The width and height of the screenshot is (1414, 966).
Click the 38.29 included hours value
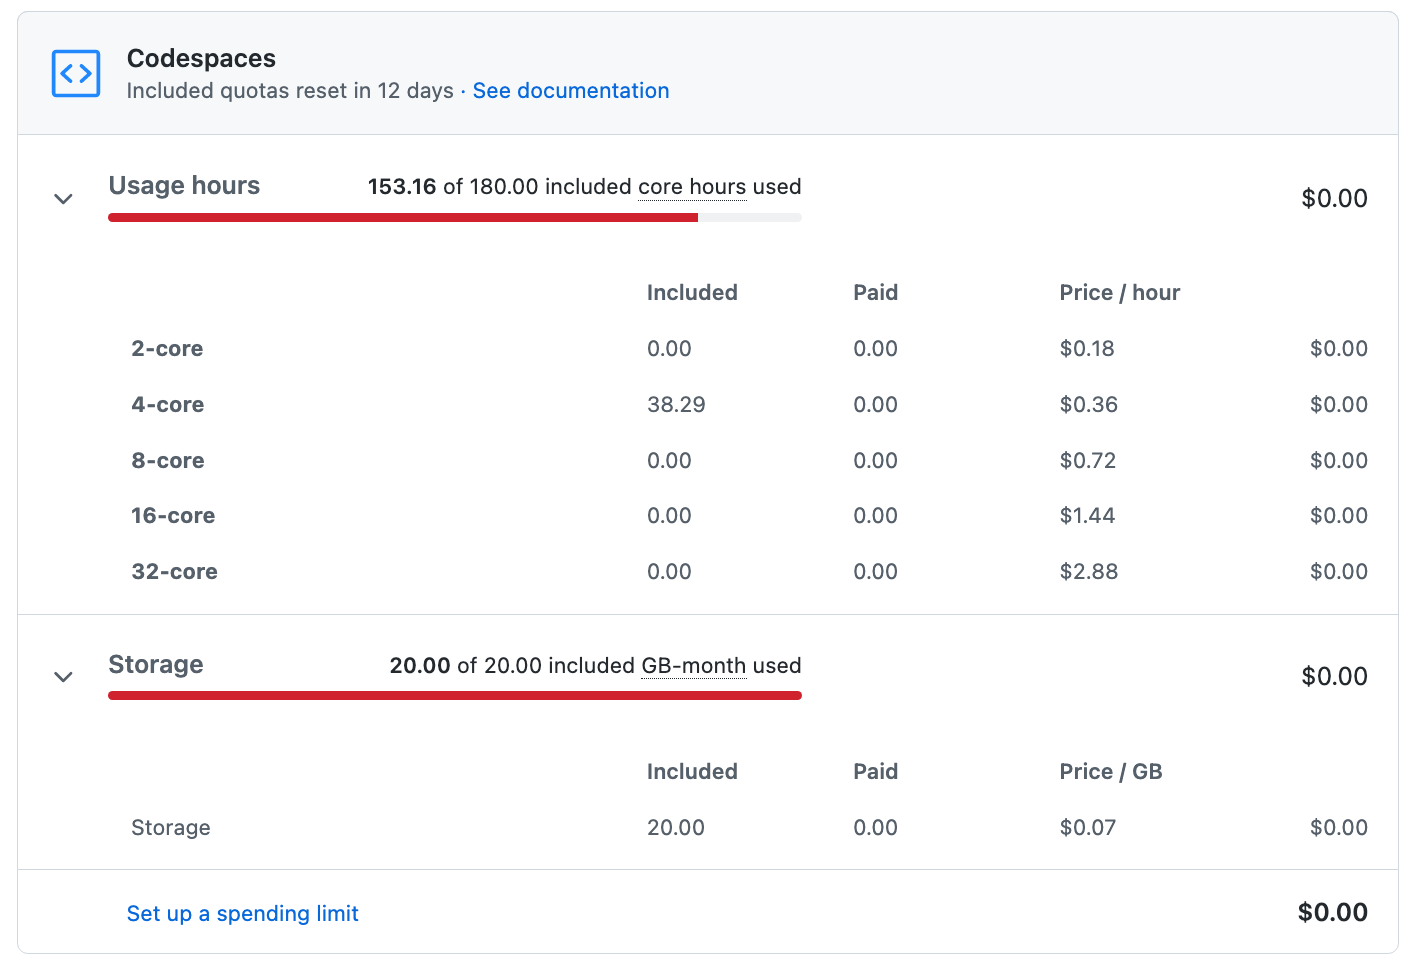pyautogui.click(x=676, y=405)
